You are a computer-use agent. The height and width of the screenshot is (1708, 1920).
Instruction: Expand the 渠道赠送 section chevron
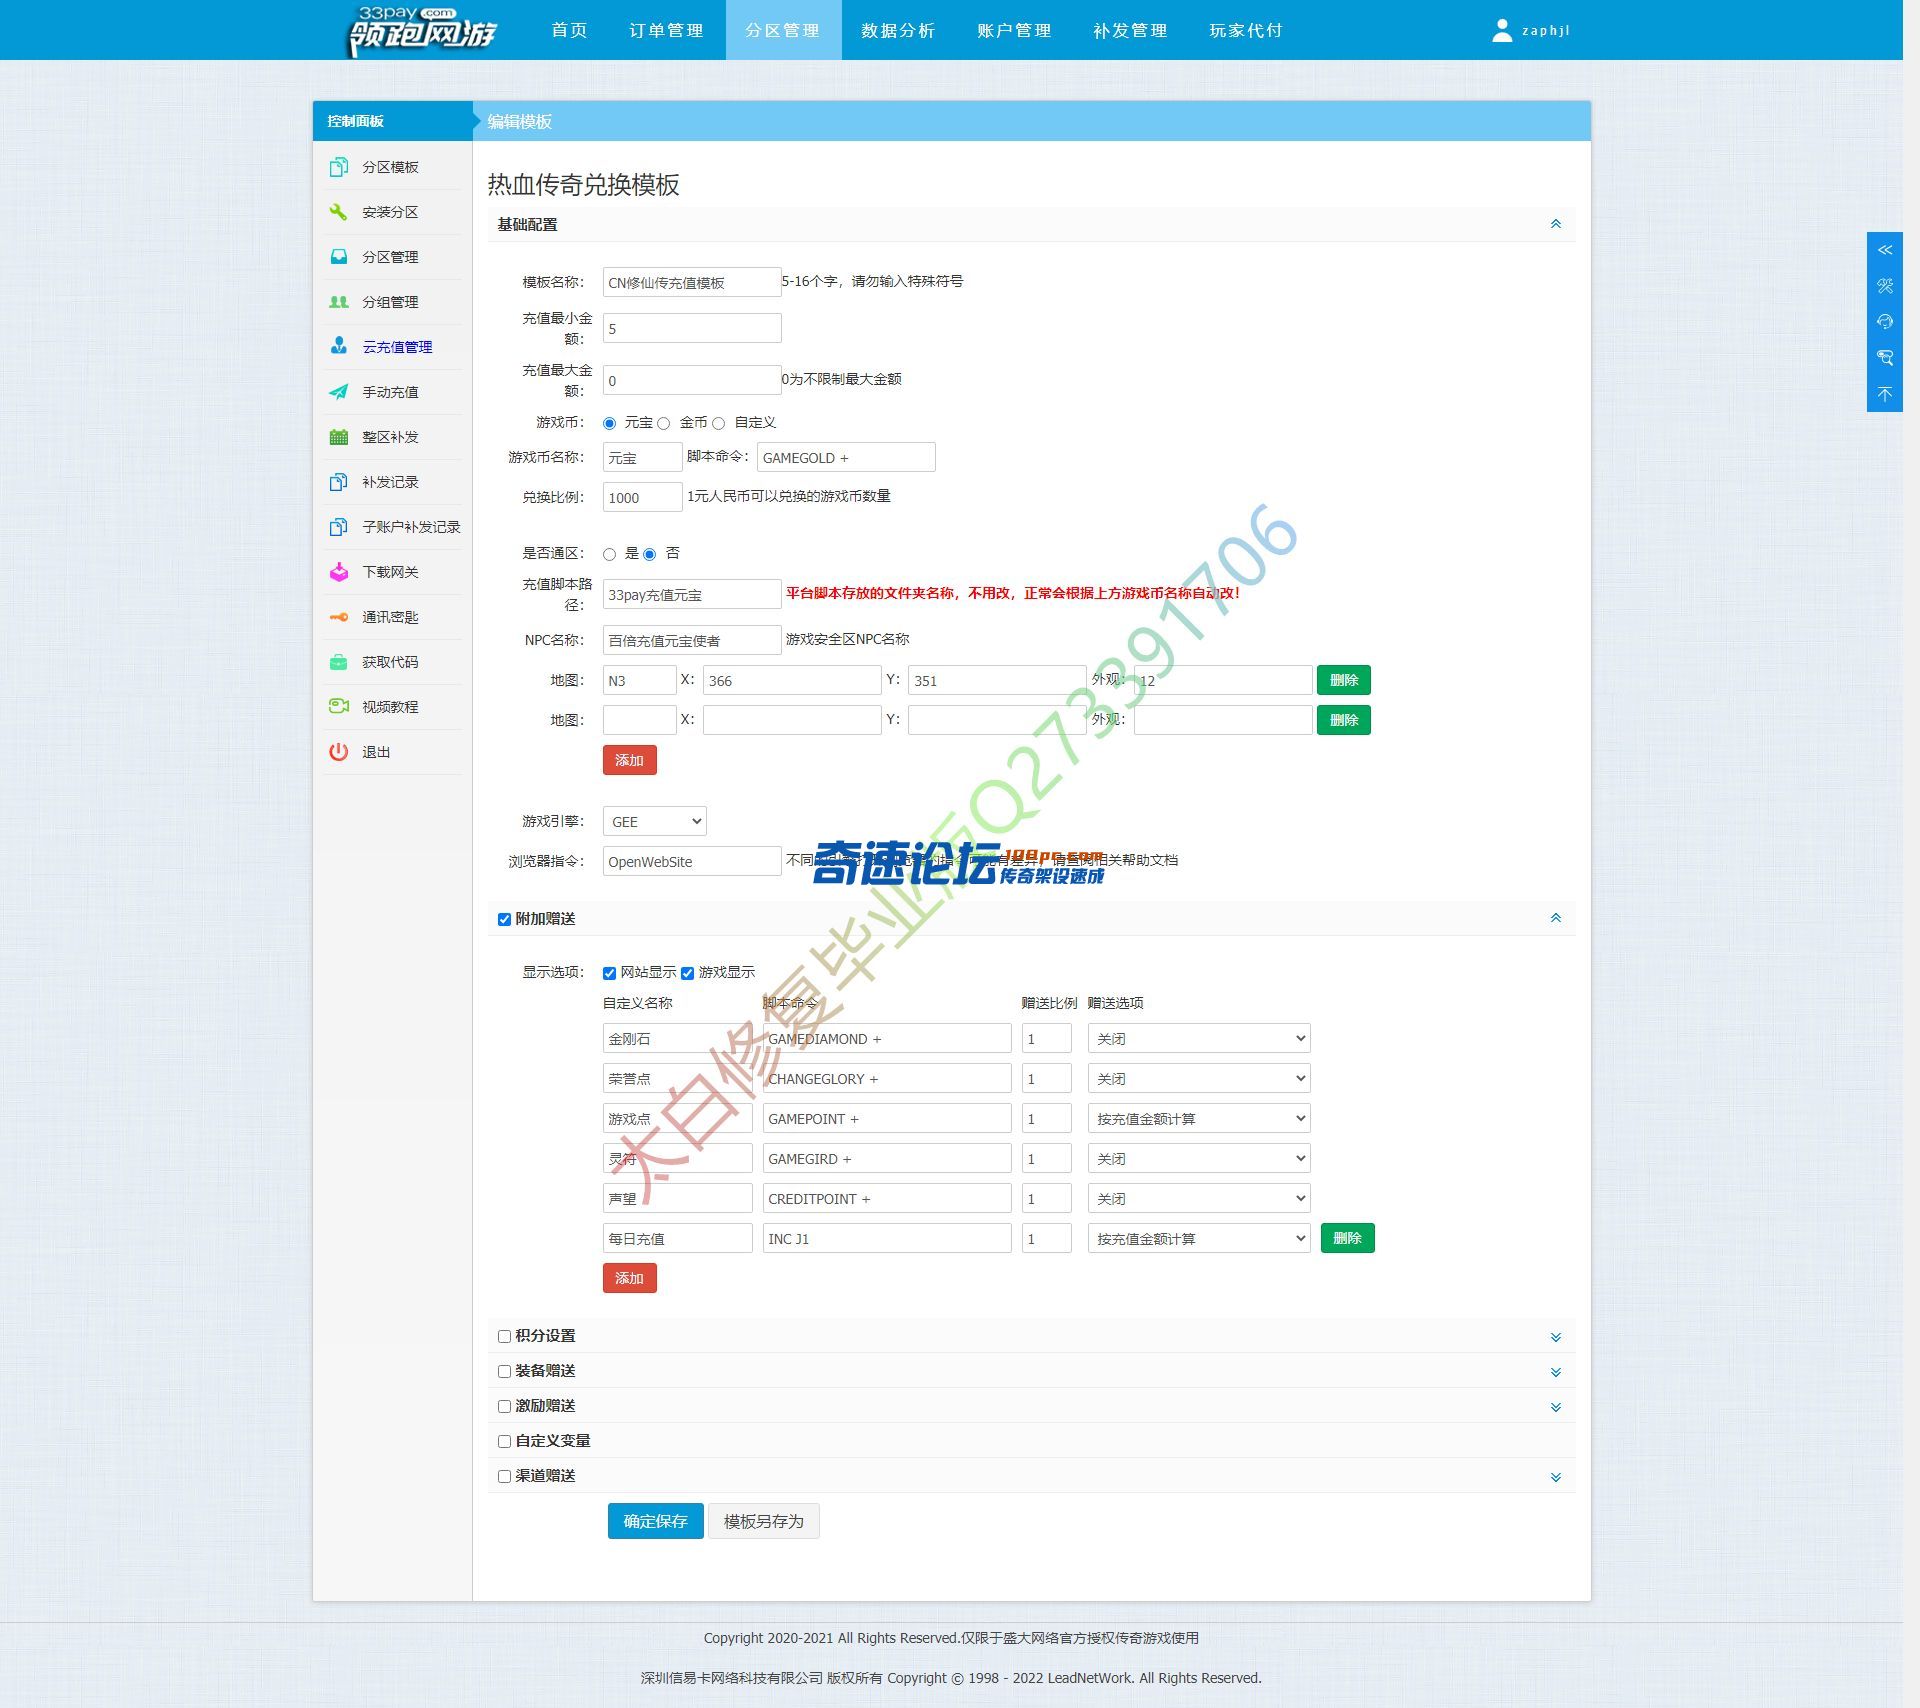[x=1556, y=1477]
